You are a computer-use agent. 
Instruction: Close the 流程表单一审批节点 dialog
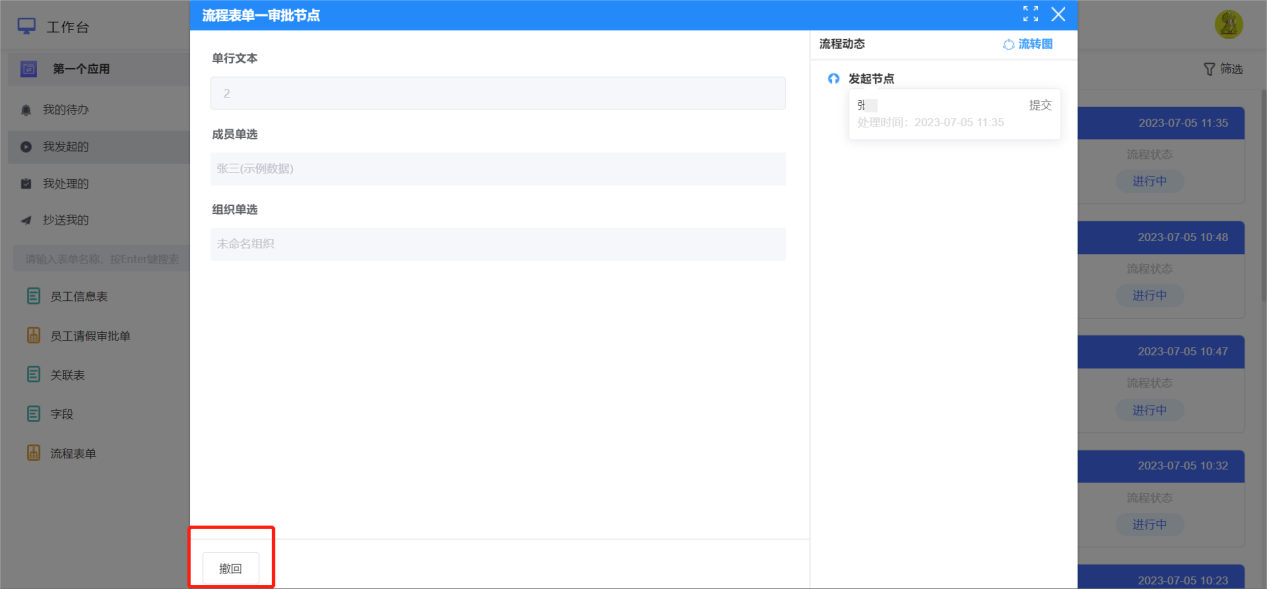point(1058,14)
